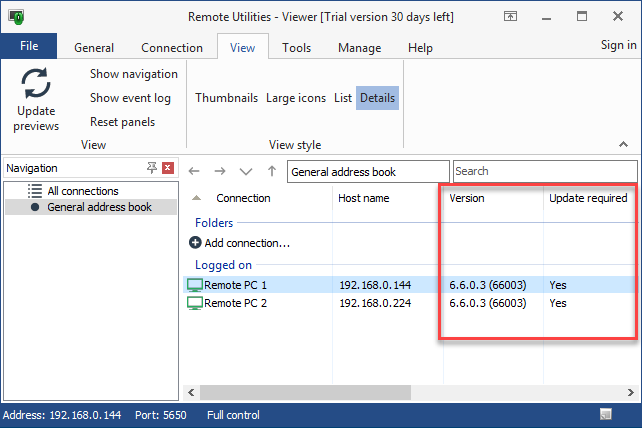Click the Update previews icon
The image size is (642, 428).
tap(36, 85)
